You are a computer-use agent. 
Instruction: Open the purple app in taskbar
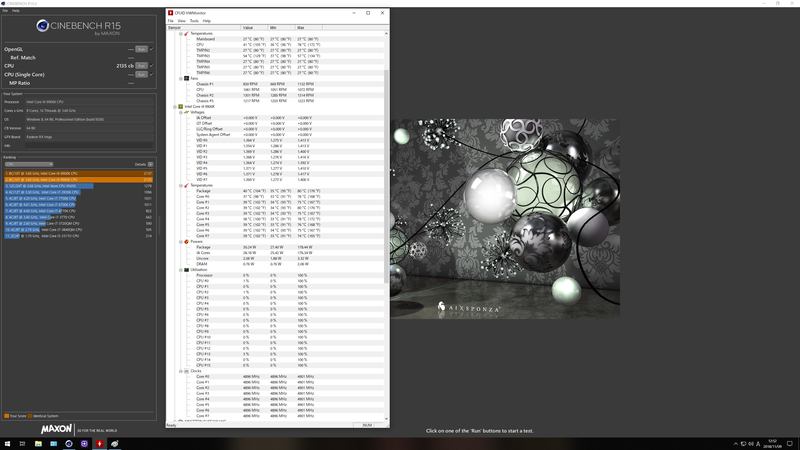pos(84,444)
